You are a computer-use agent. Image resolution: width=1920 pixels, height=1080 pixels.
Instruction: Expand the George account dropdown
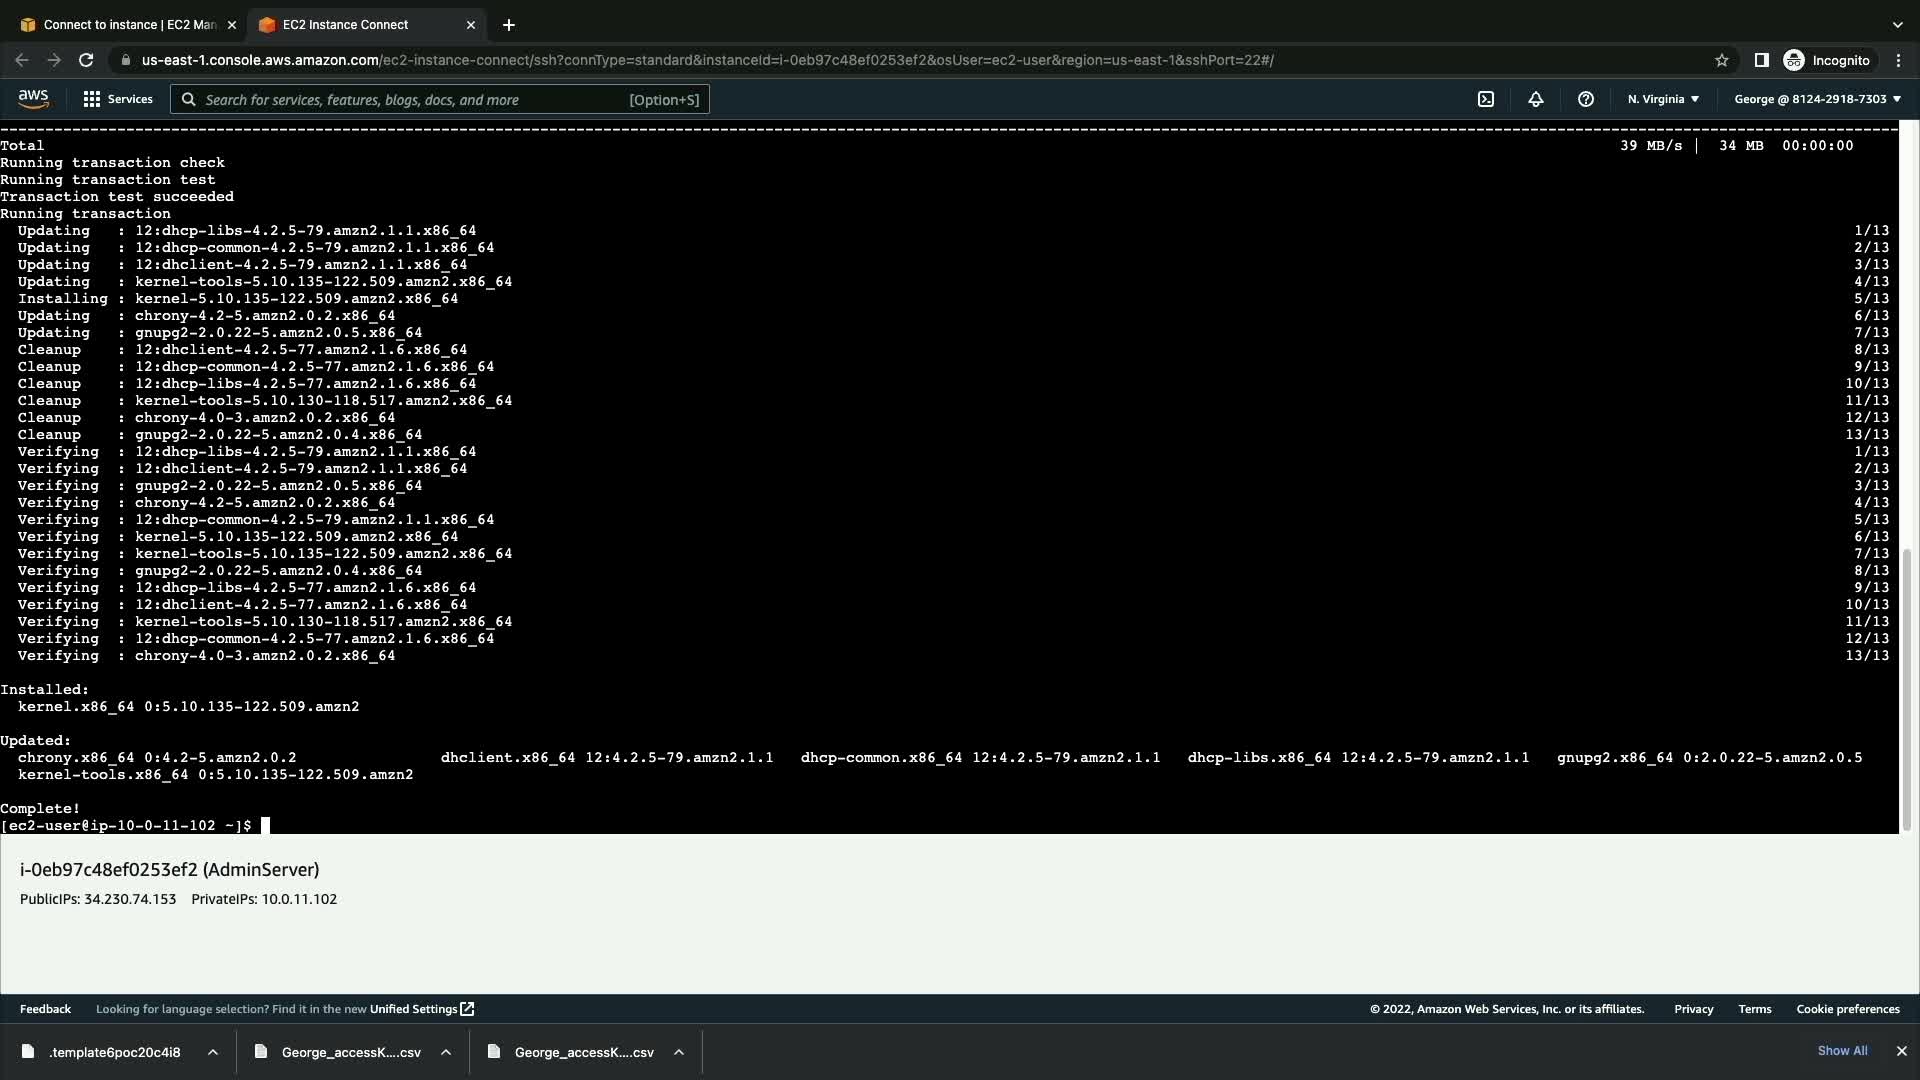tap(1817, 99)
